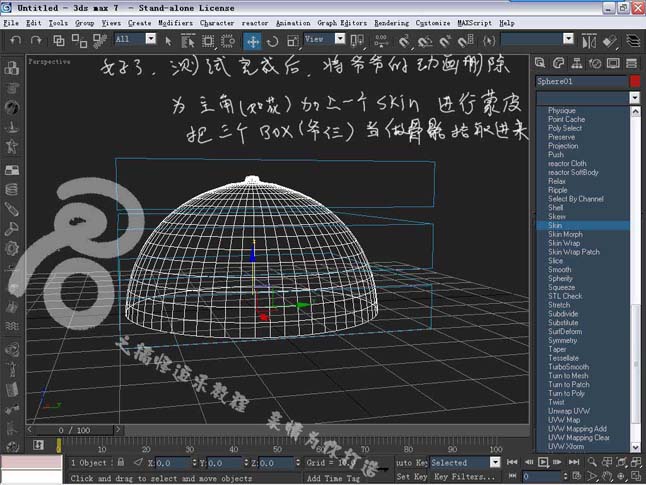This screenshot has width=646, height=485.
Task: Click the time slider right arrow
Action: (118, 429)
